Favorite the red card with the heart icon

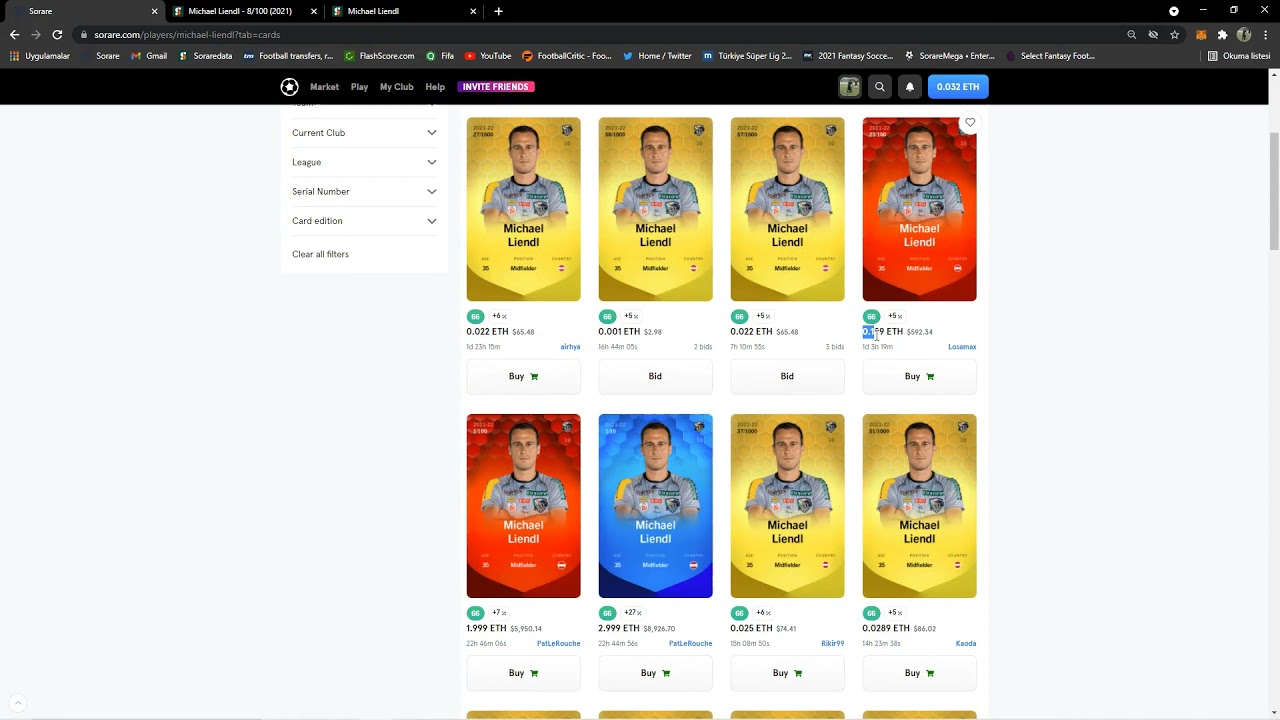(970, 123)
